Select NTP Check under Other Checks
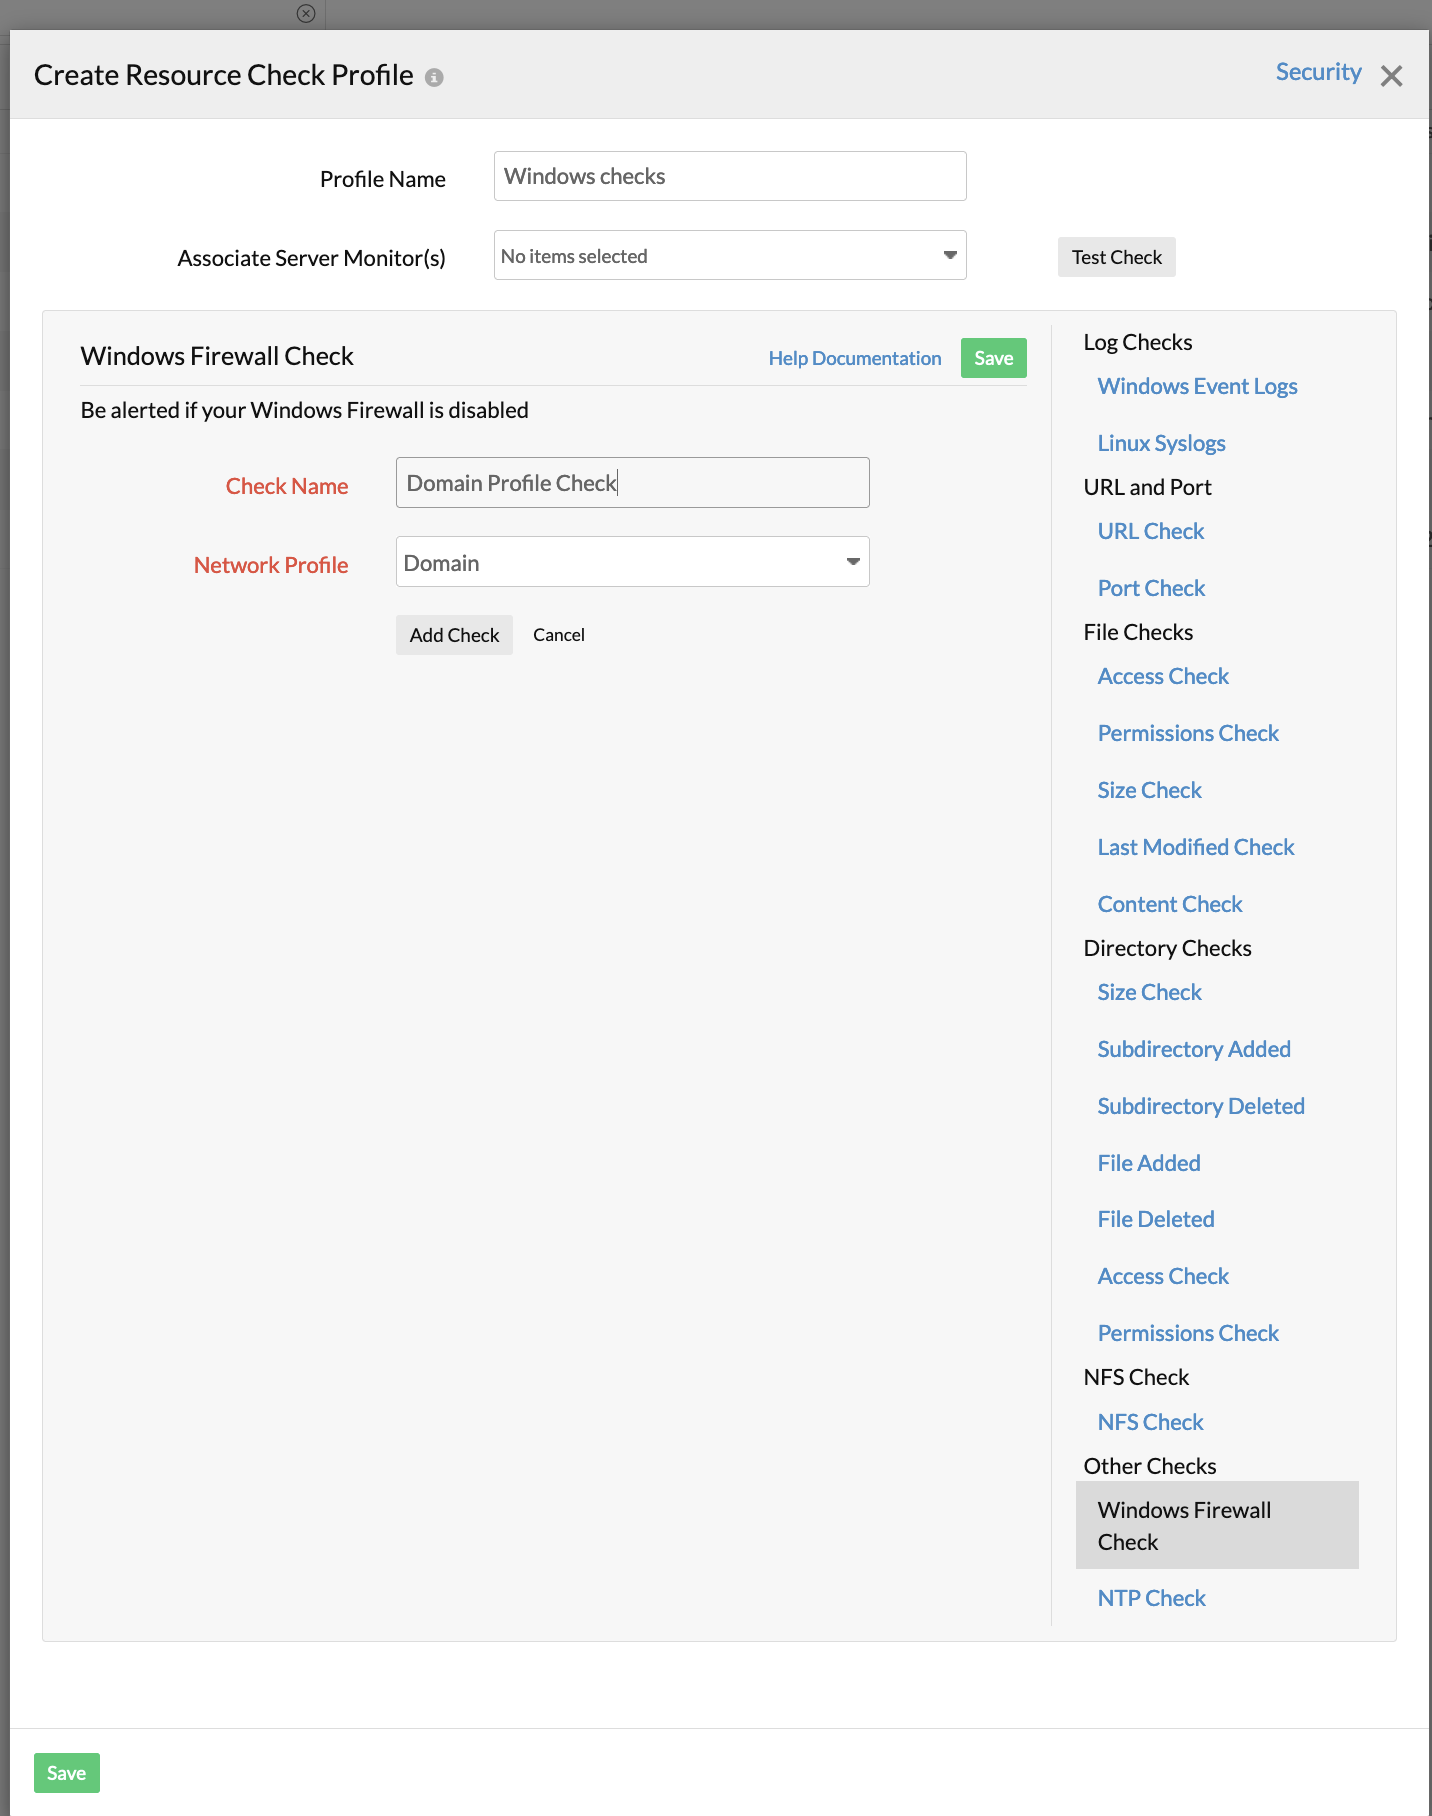Viewport: 1432px width, 1816px height. (x=1151, y=1598)
